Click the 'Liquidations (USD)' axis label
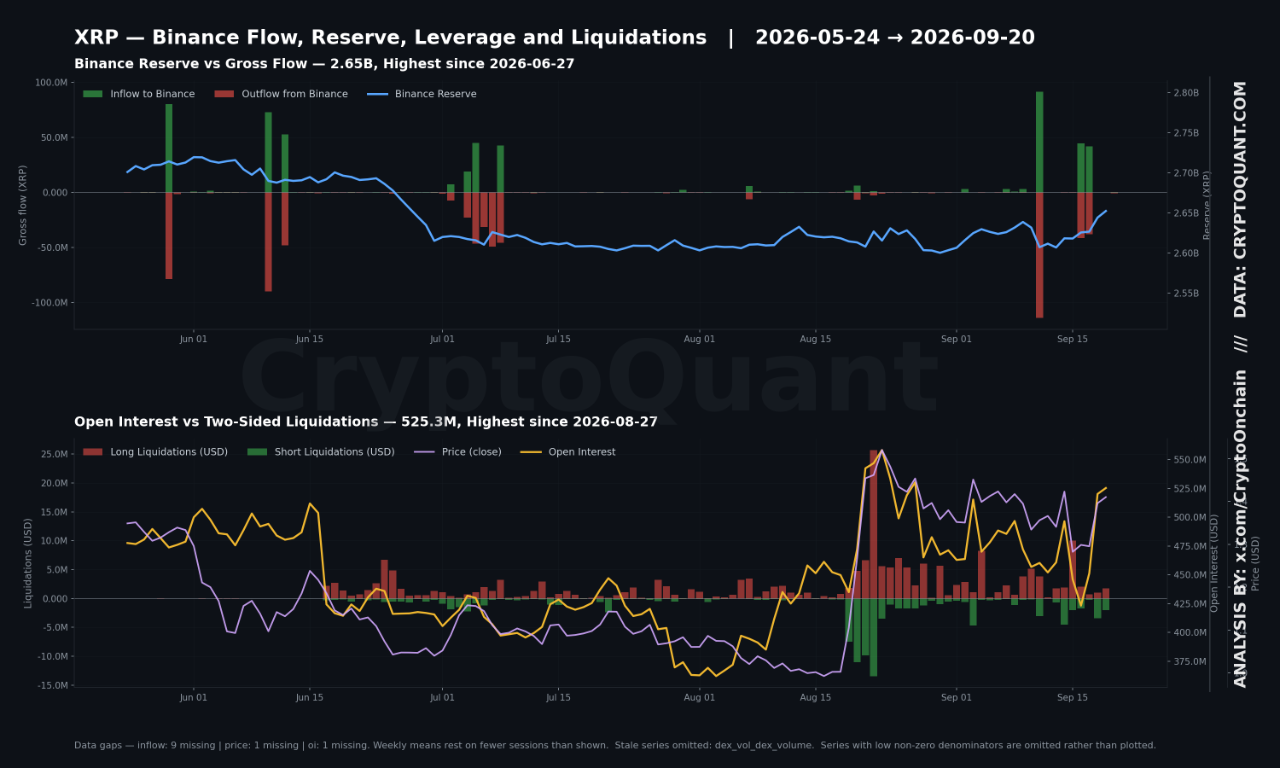 click(x=29, y=562)
